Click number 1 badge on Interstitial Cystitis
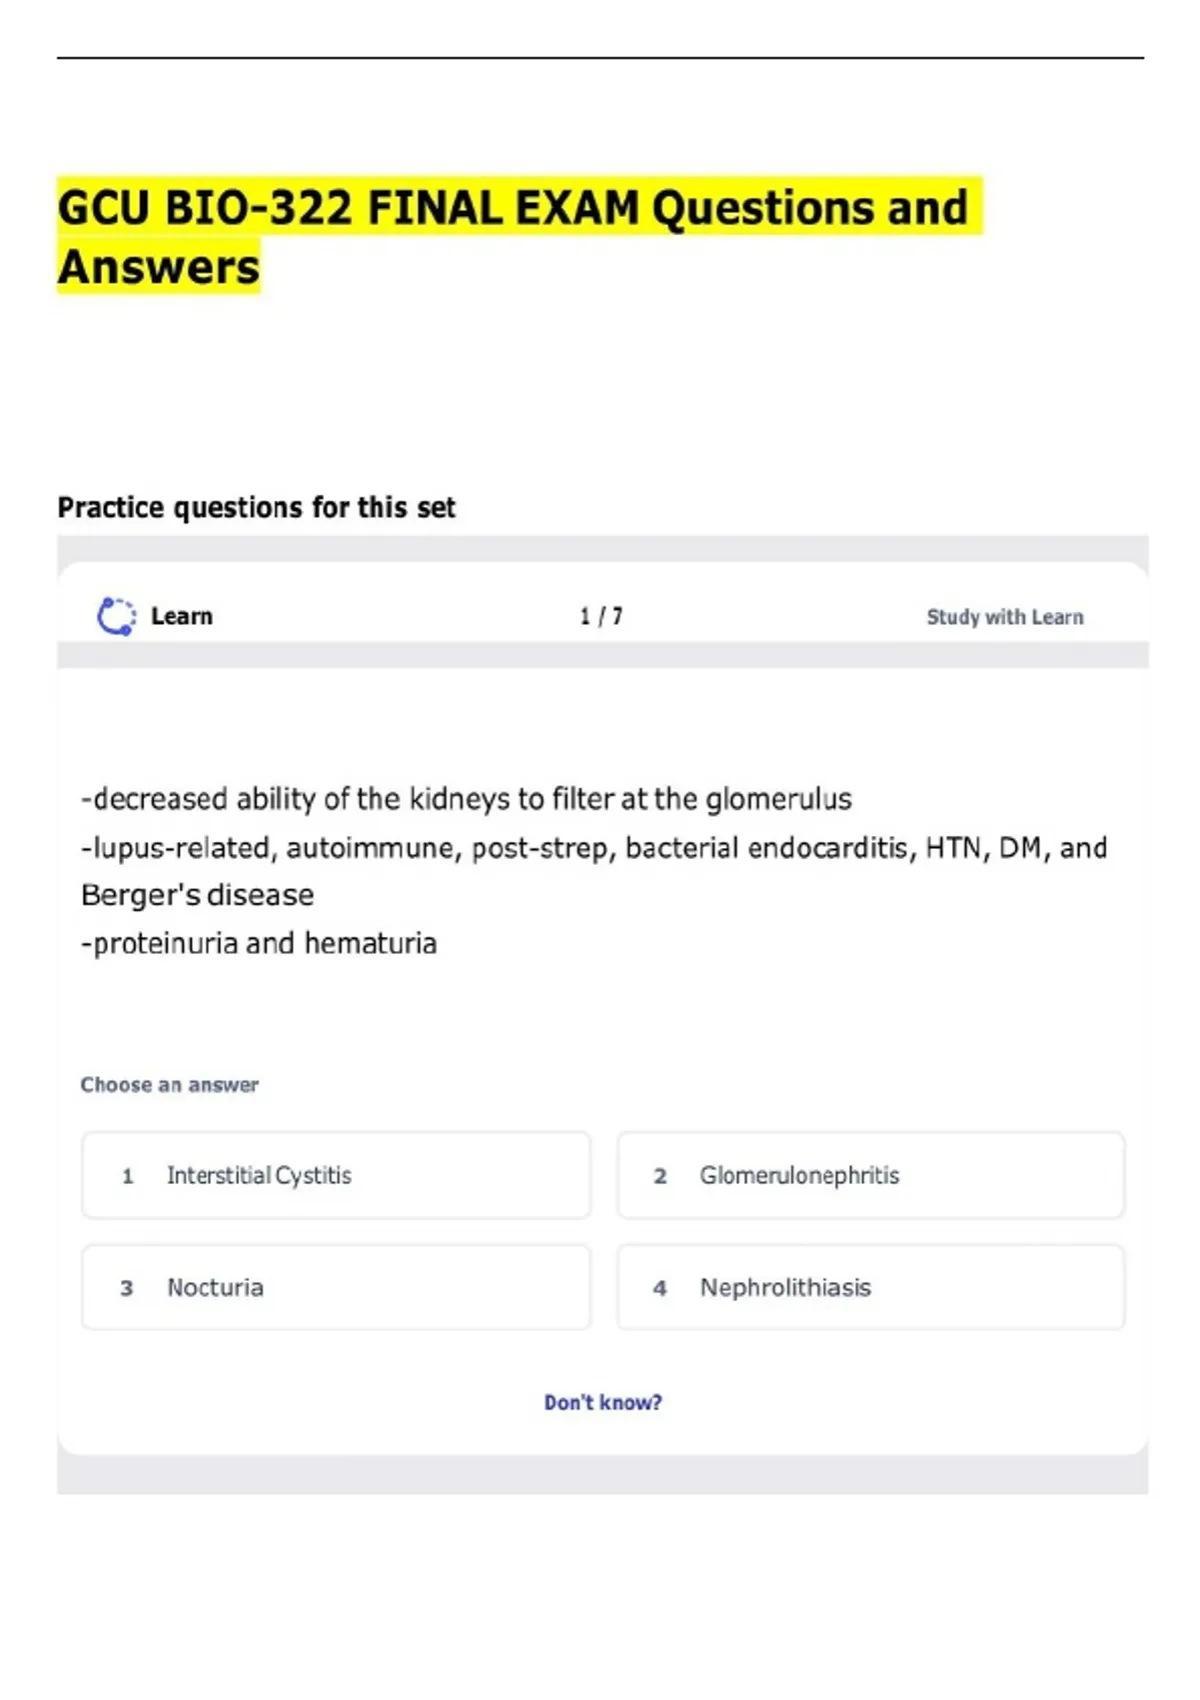The image size is (1200, 1700). [x=127, y=1176]
